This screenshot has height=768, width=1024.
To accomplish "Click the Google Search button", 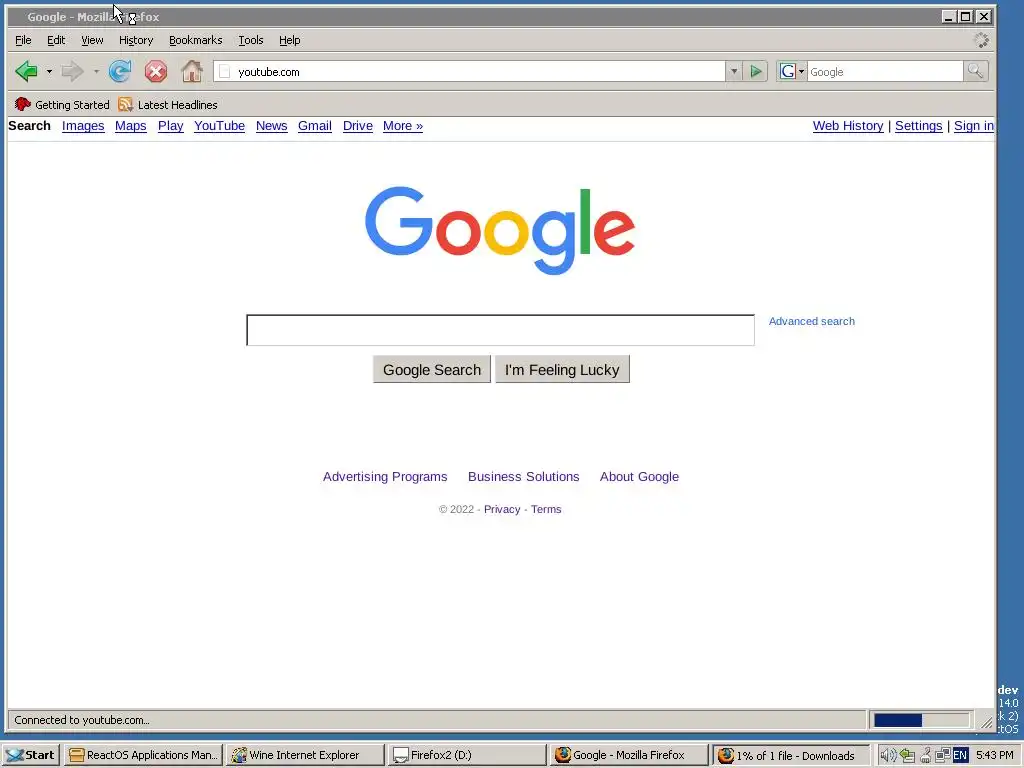I will [432, 370].
